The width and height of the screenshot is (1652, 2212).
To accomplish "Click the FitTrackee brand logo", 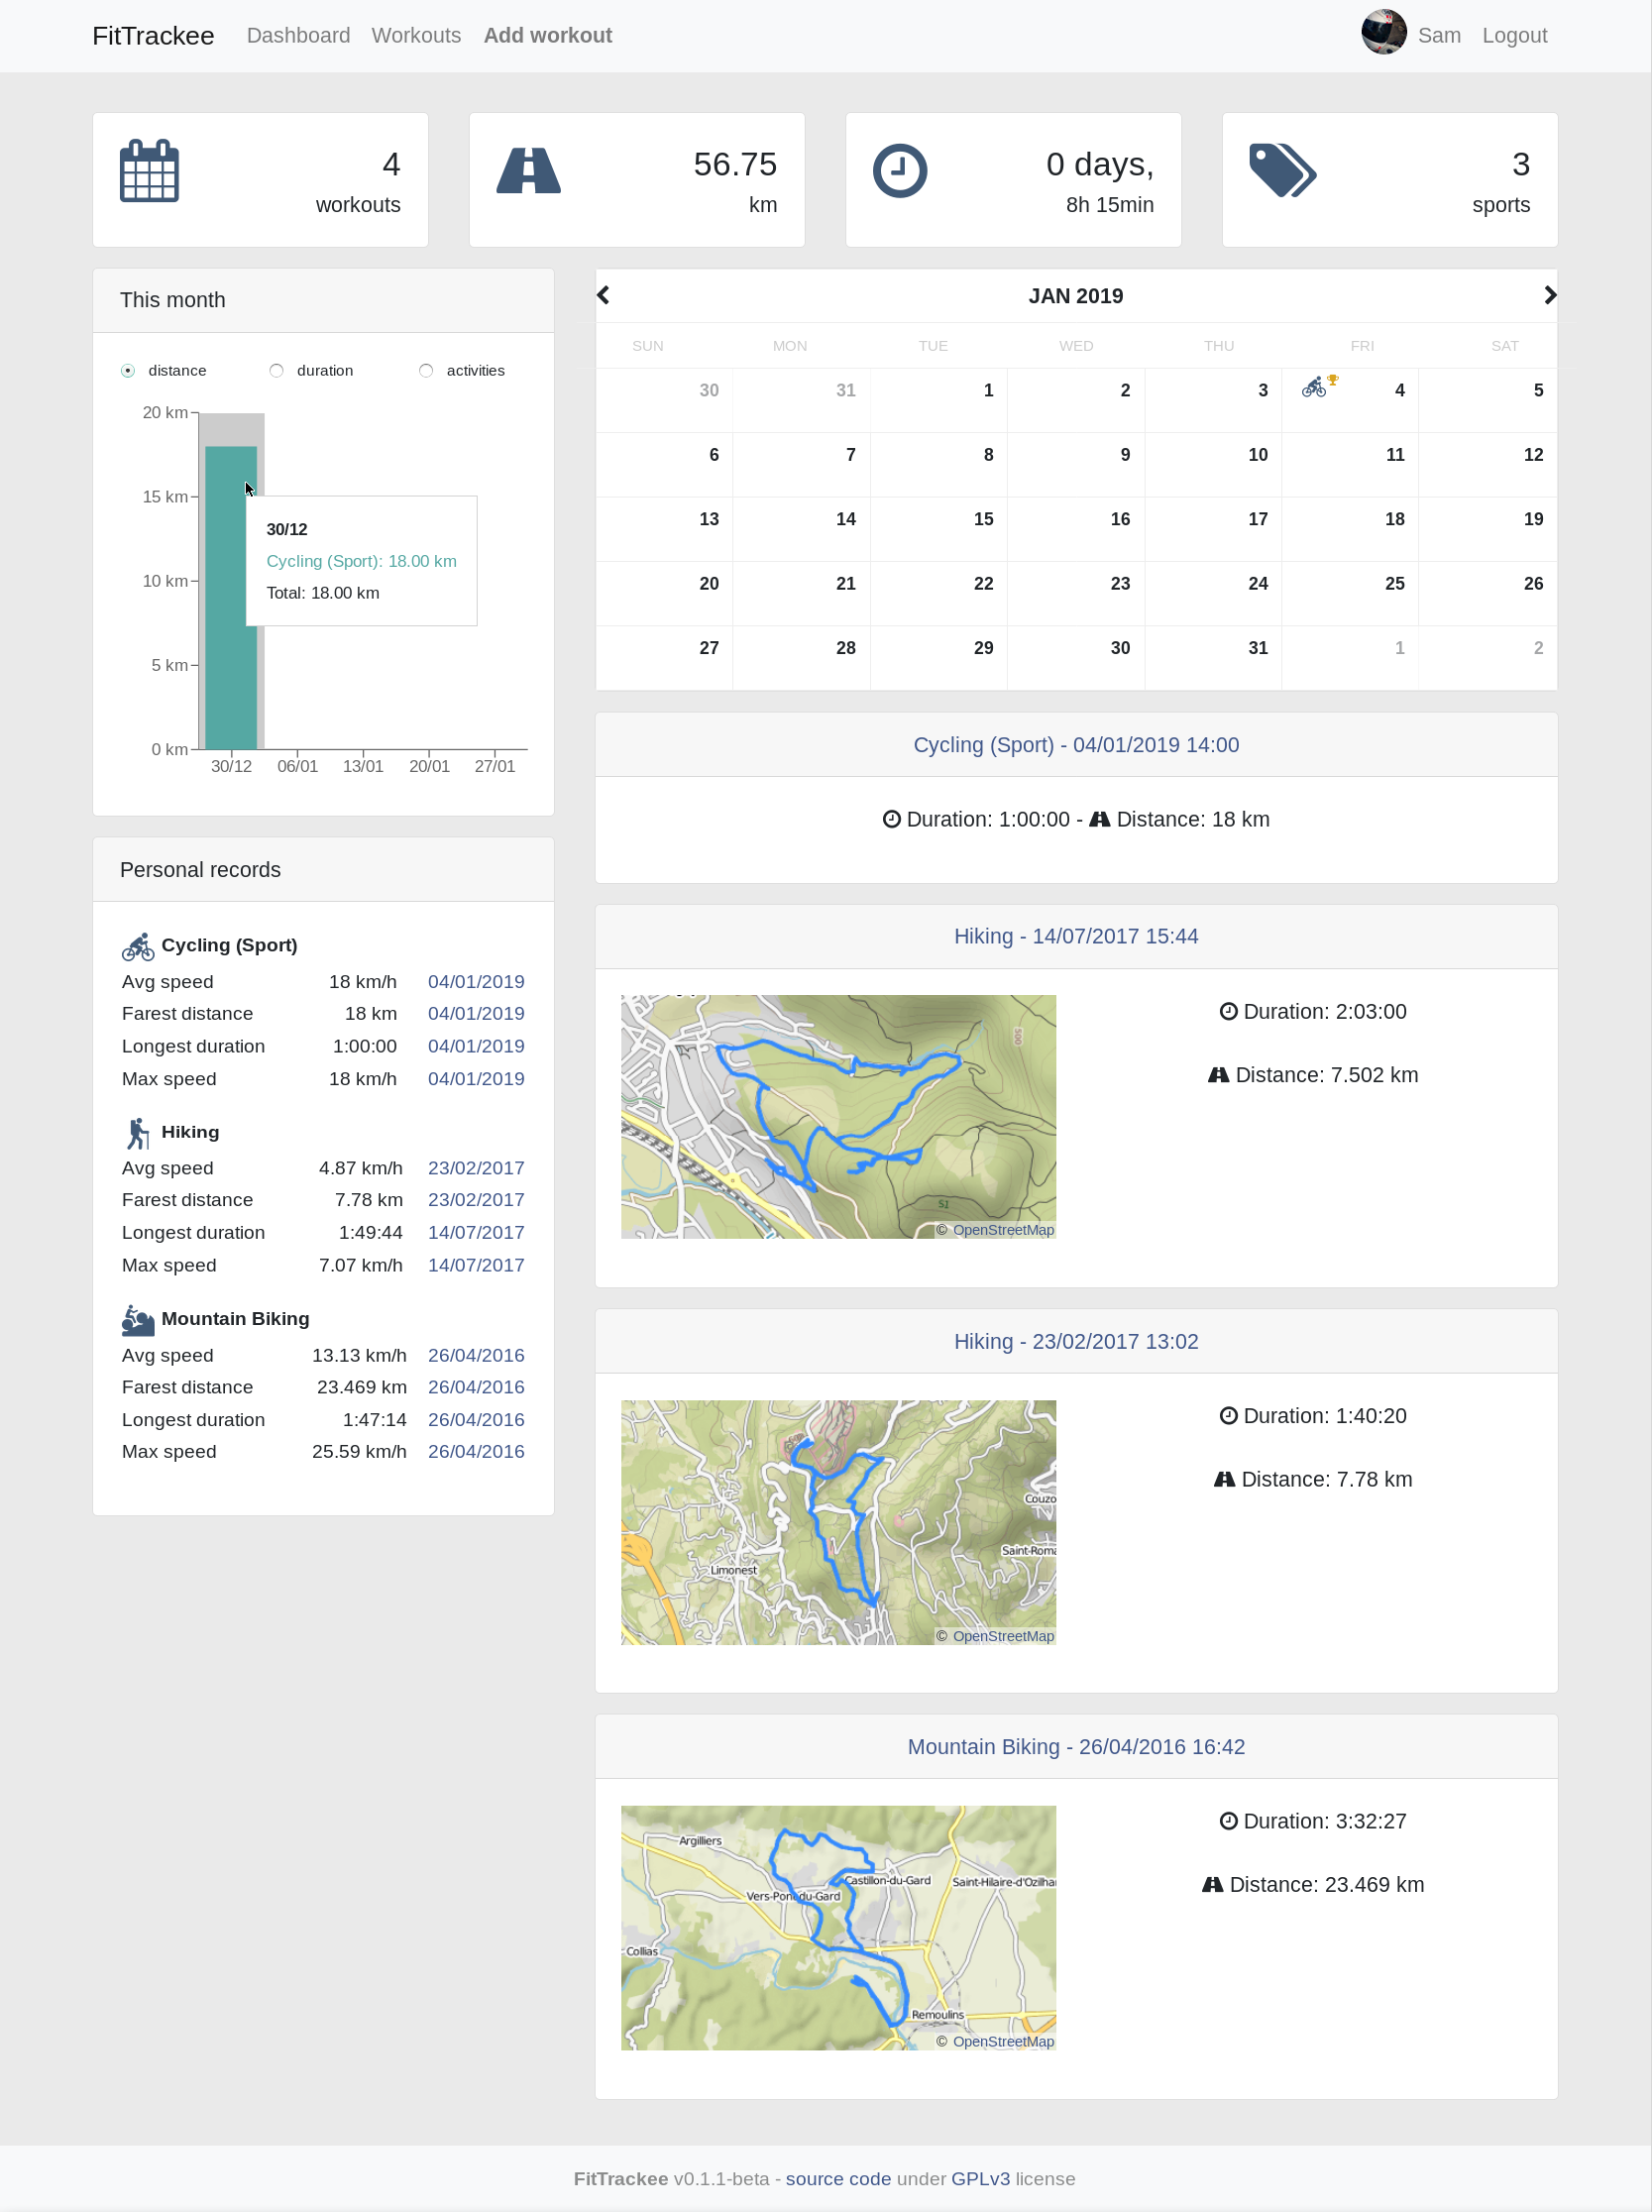I will point(153,36).
